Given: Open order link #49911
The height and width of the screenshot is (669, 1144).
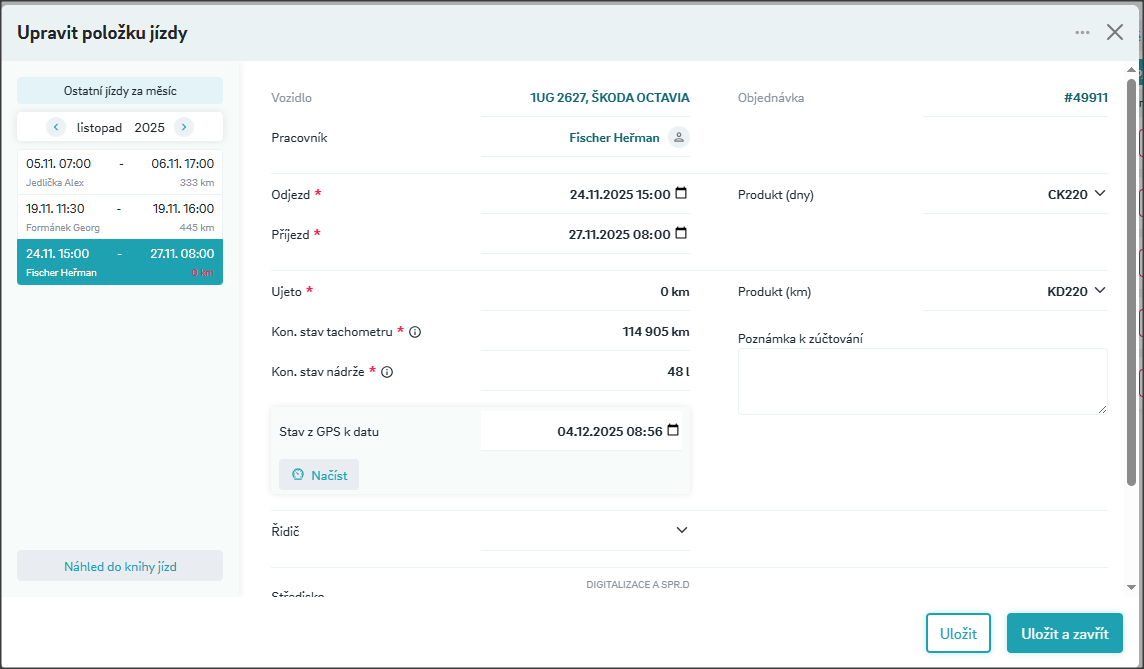Looking at the screenshot, I should pyautogui.click(x=1085, y=98).
